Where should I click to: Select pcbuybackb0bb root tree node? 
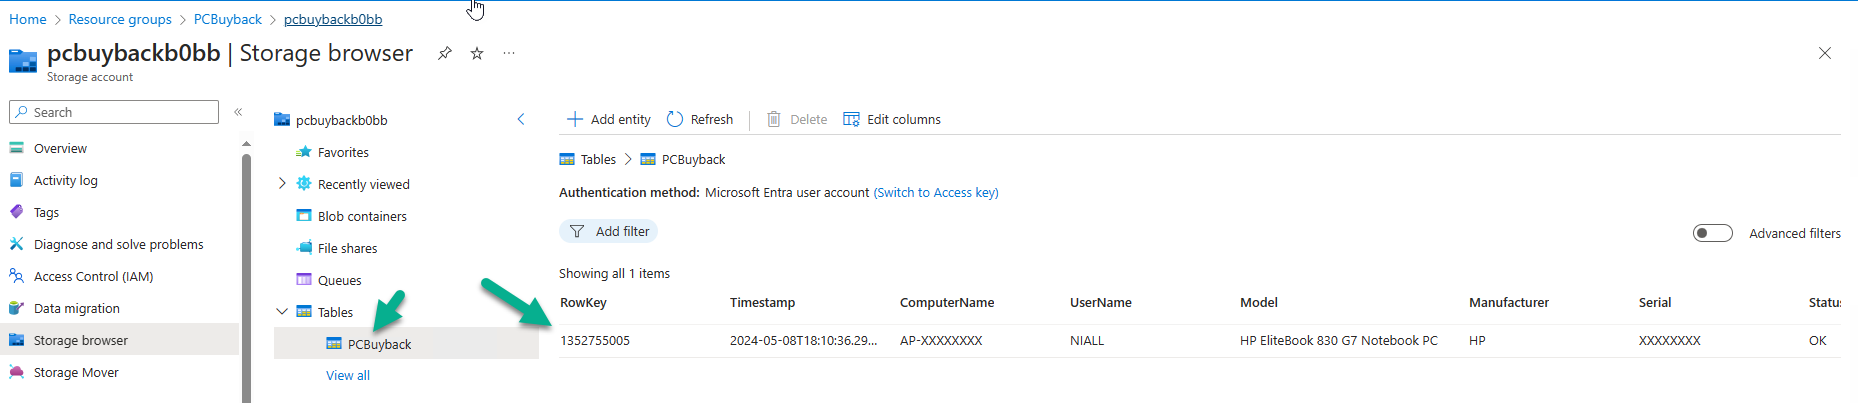point(341,120)
